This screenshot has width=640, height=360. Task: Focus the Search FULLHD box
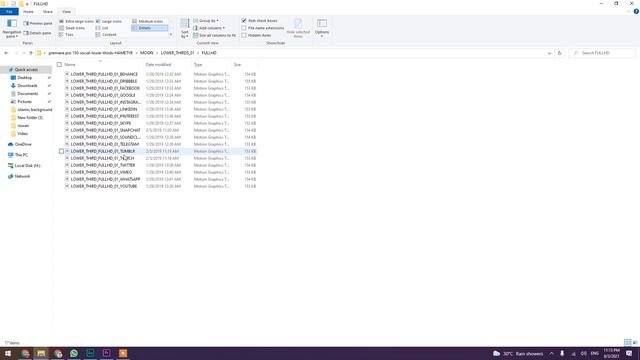click(x=602, y=53)
